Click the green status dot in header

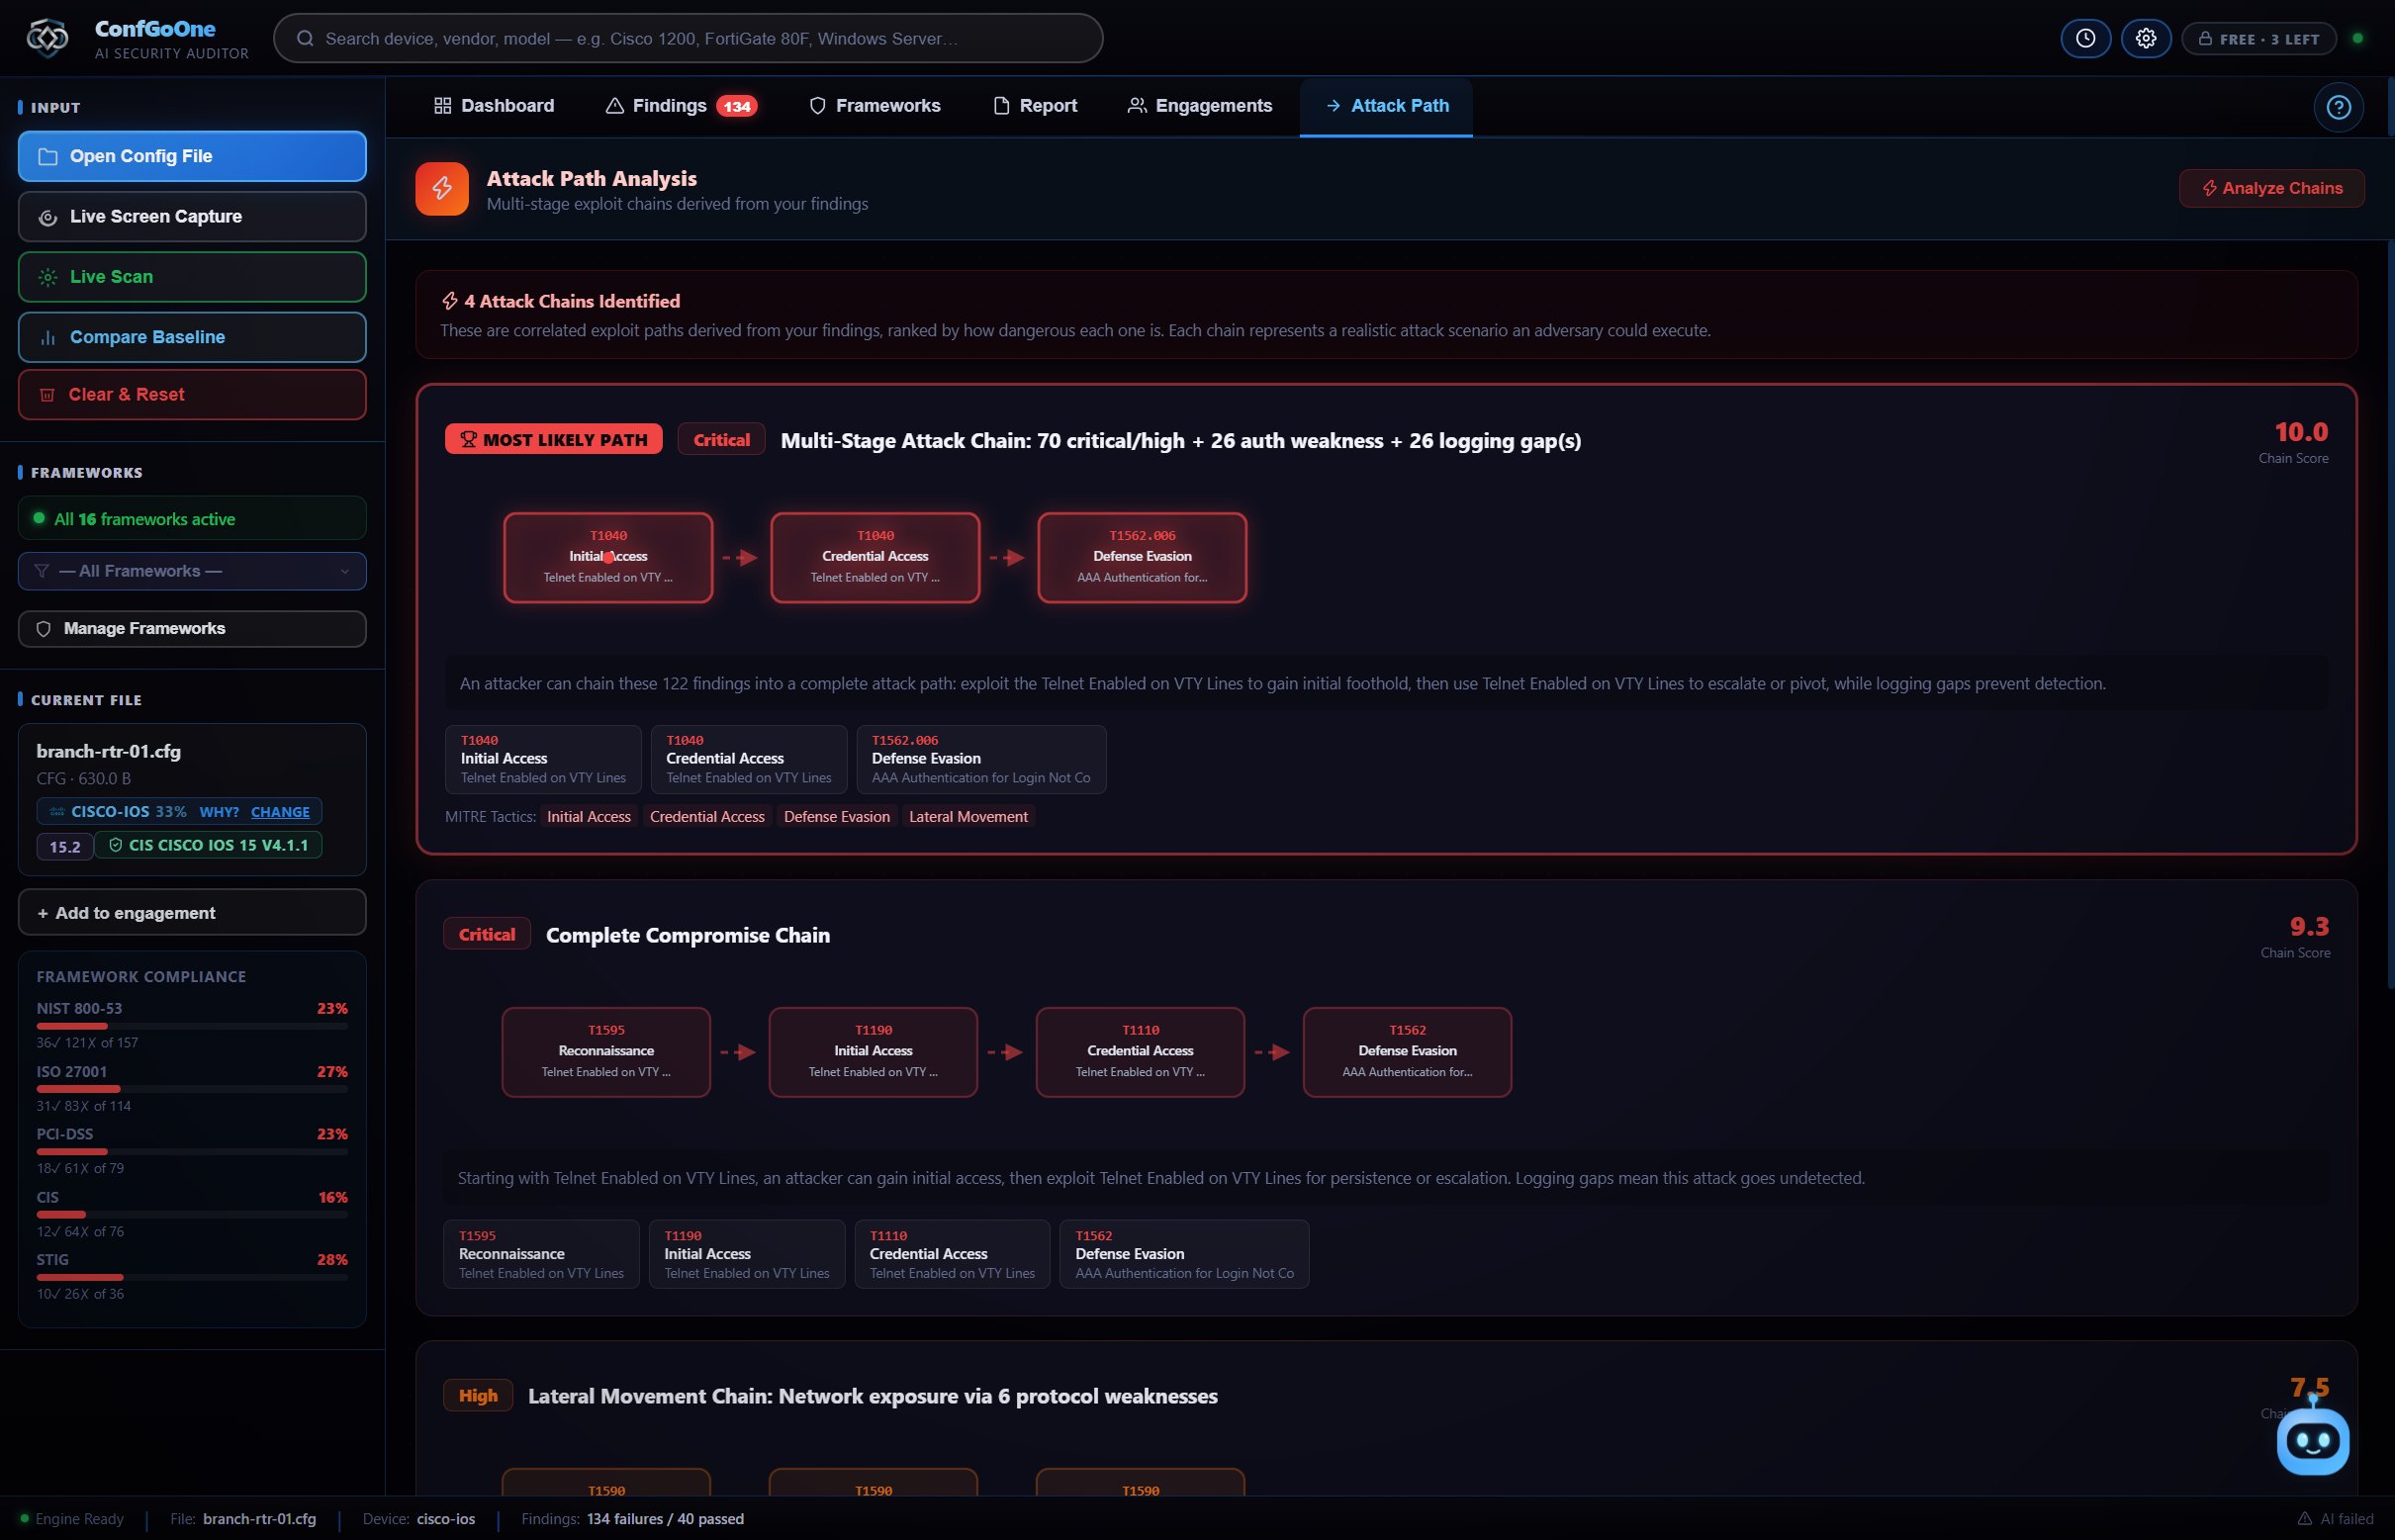pyautogui.click(x=2358, y=38)
